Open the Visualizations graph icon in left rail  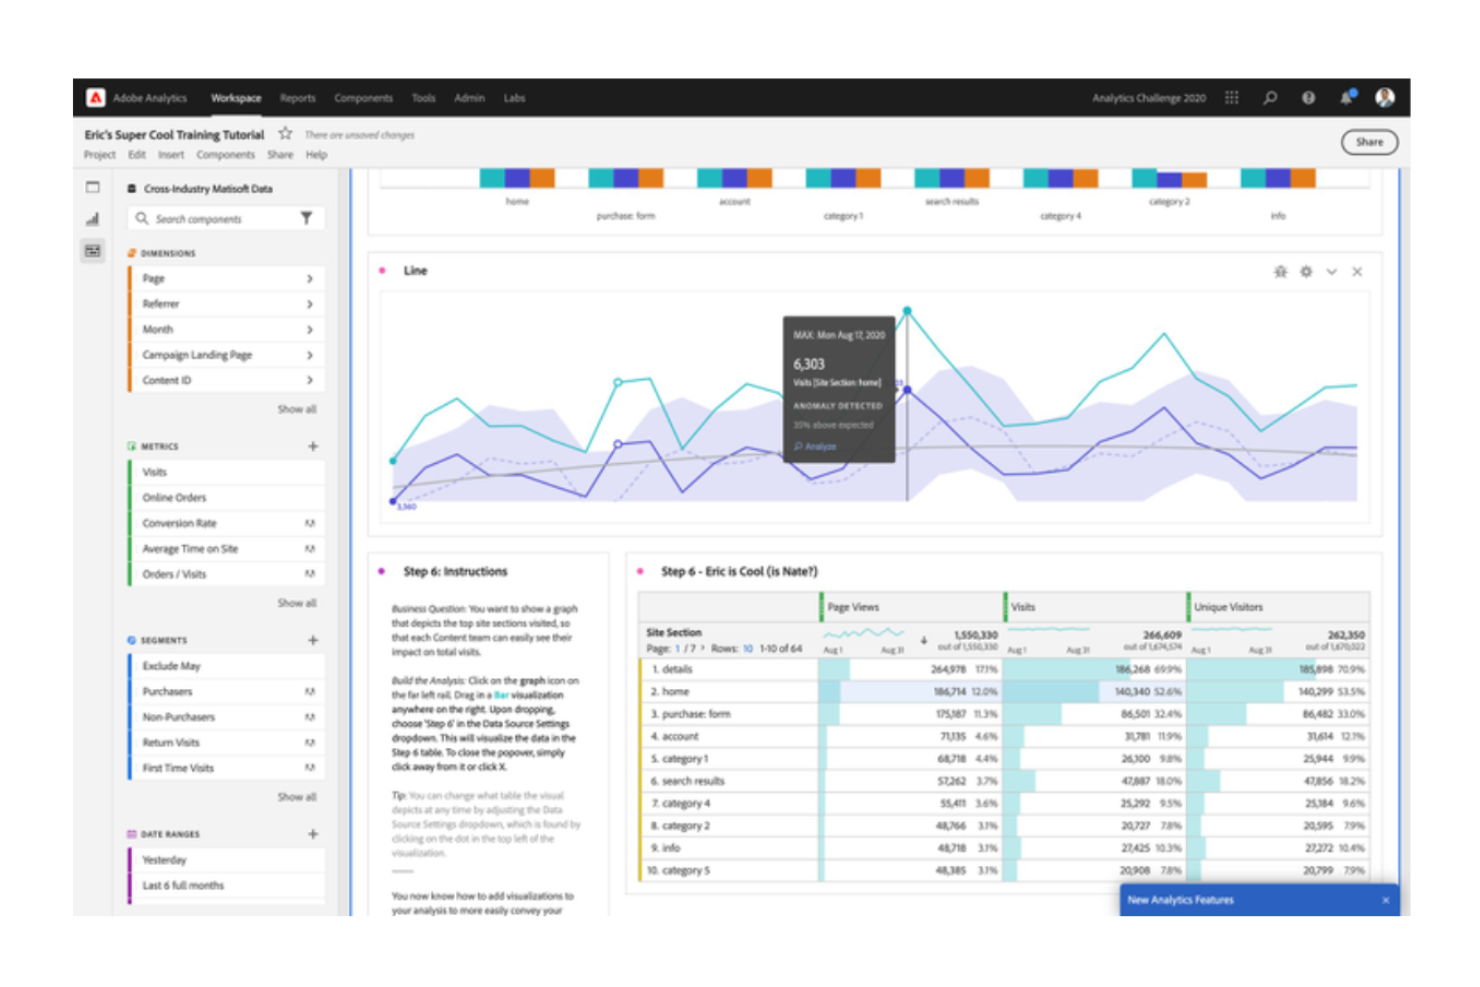(x=93, y=219)
